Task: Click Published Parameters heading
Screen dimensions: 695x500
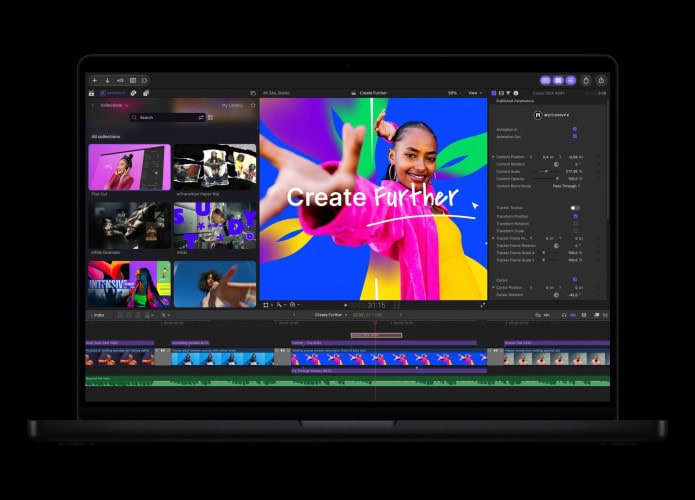Action: click(515, 101)
